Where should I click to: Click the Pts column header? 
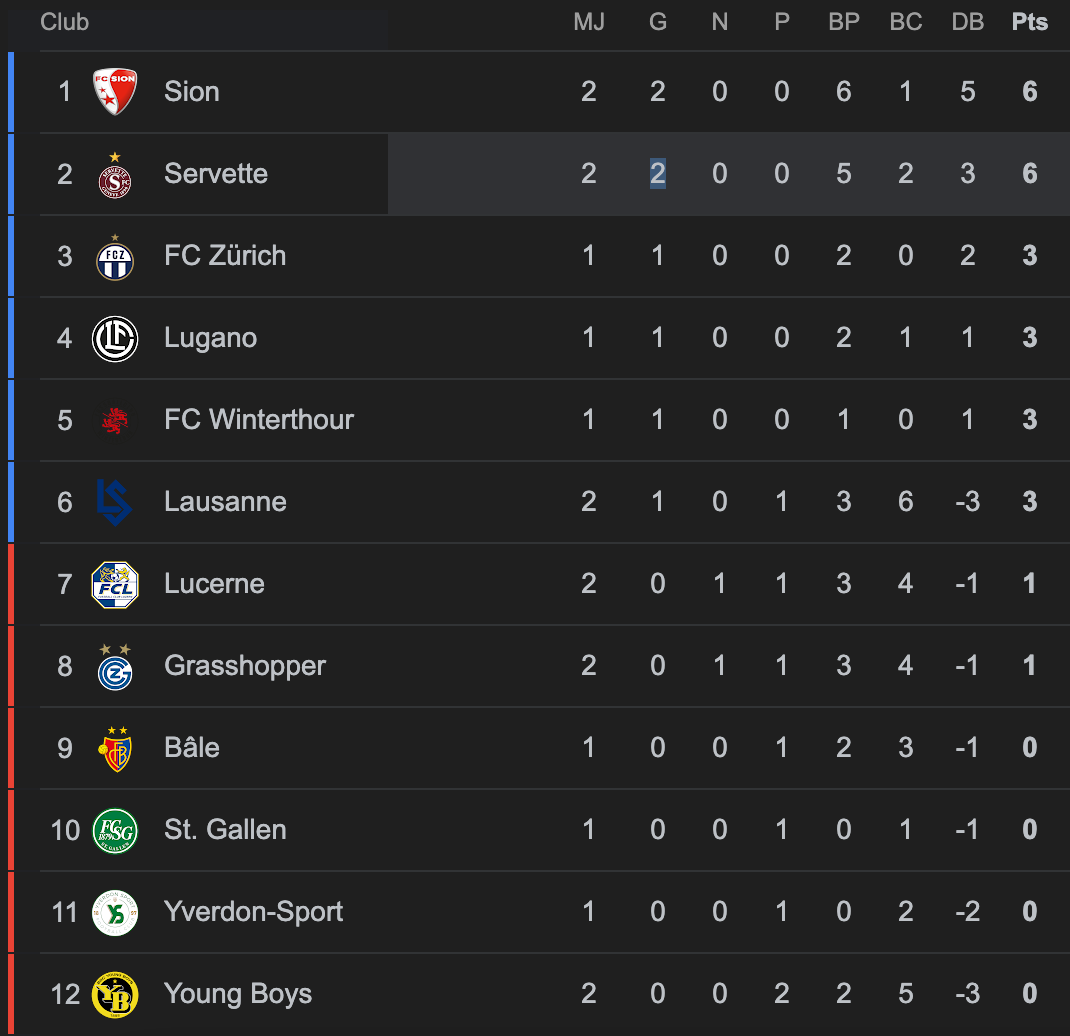click(1030, 22)
